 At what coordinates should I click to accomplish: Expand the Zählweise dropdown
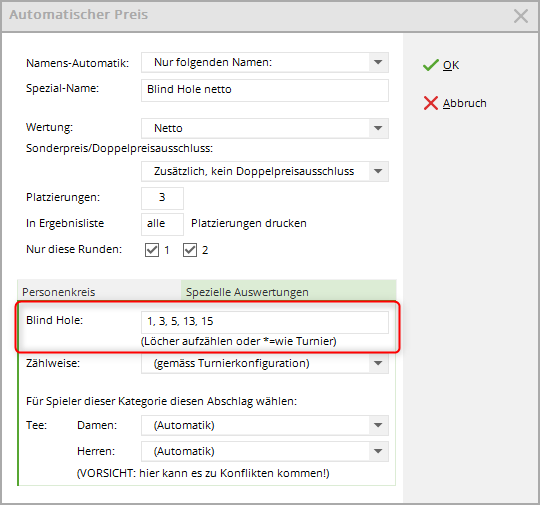coord(378,363)
